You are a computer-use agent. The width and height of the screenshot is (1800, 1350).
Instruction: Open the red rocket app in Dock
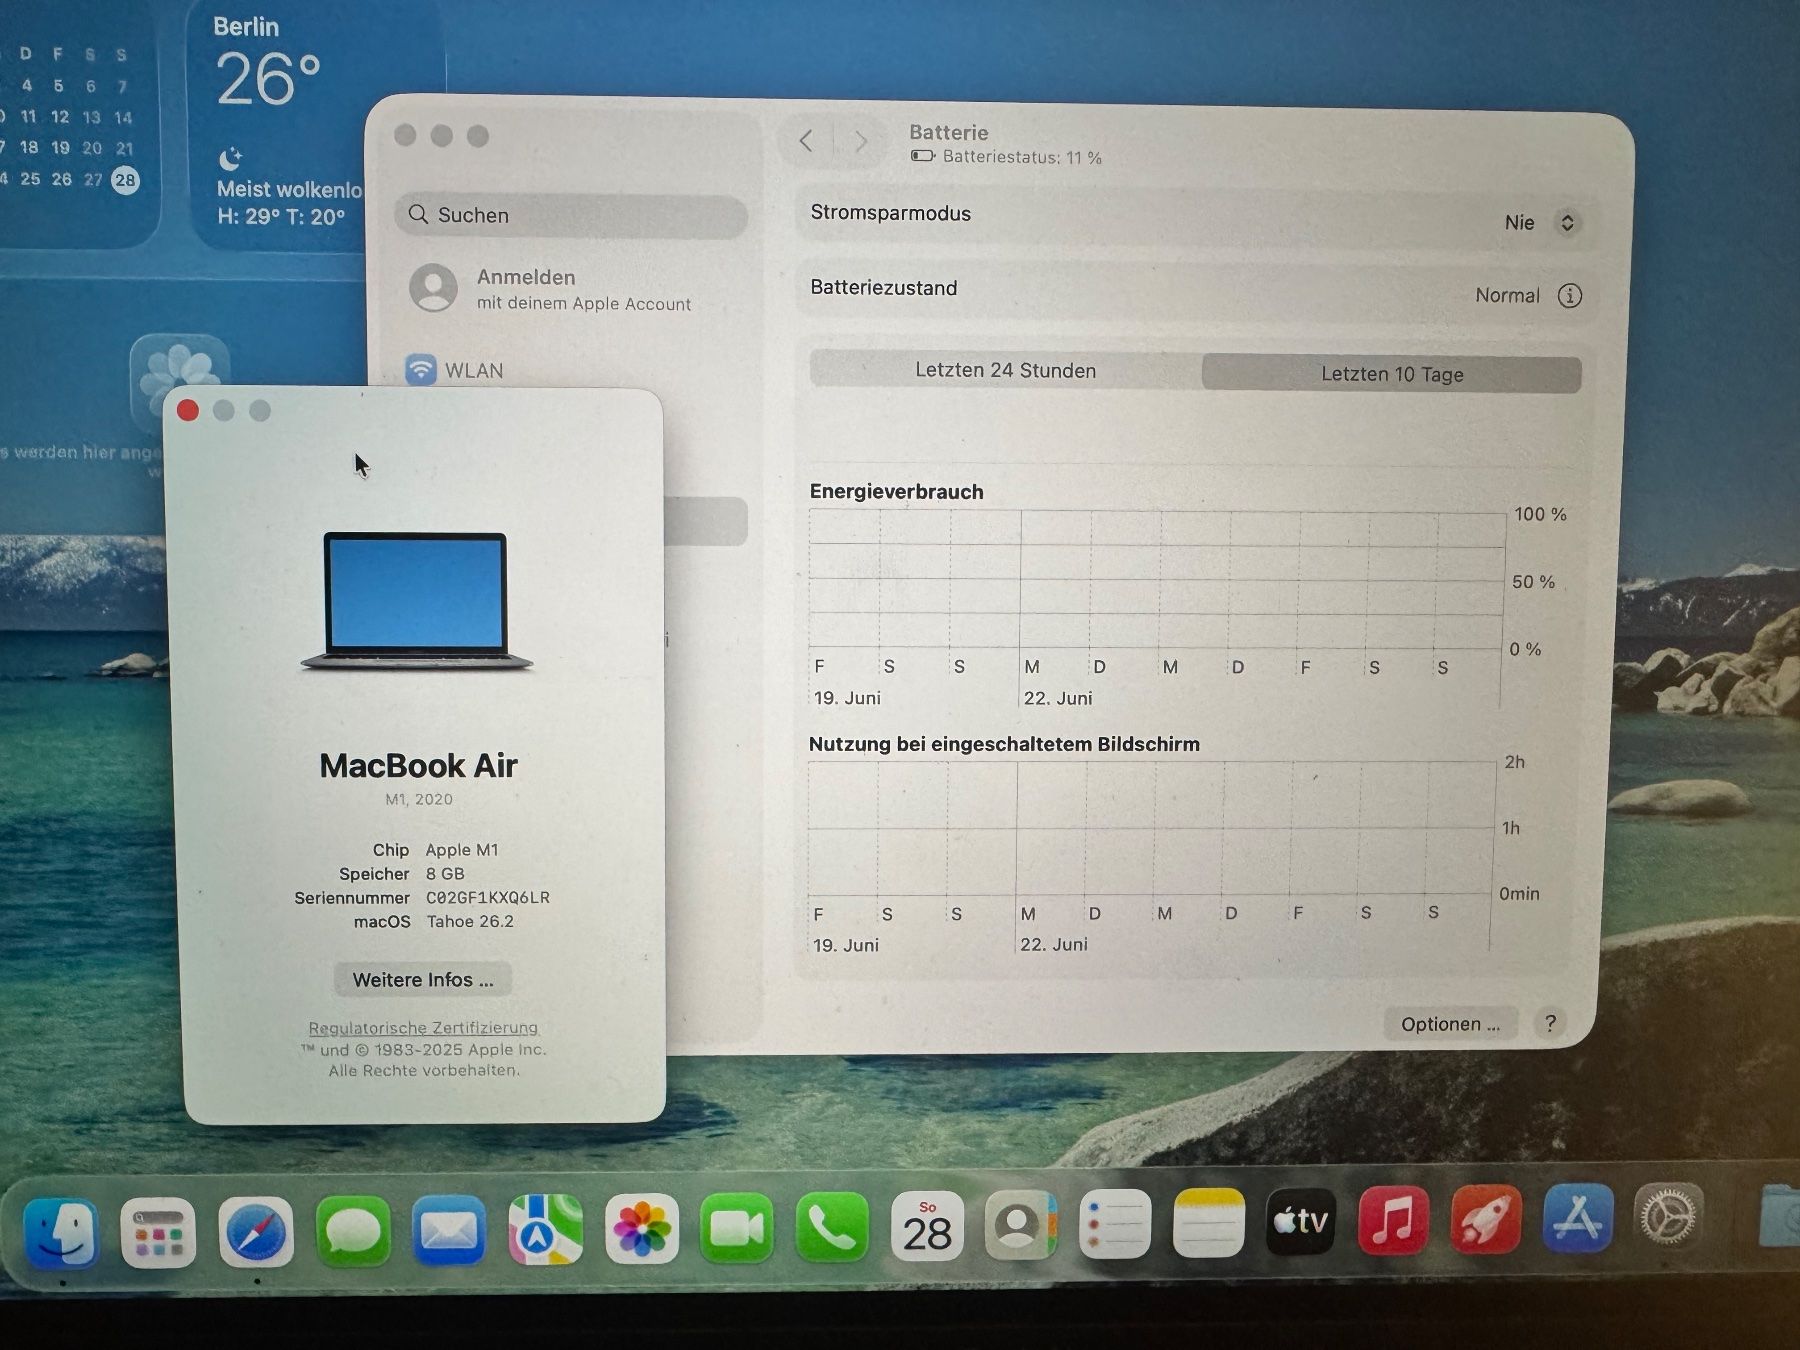1485,1219
